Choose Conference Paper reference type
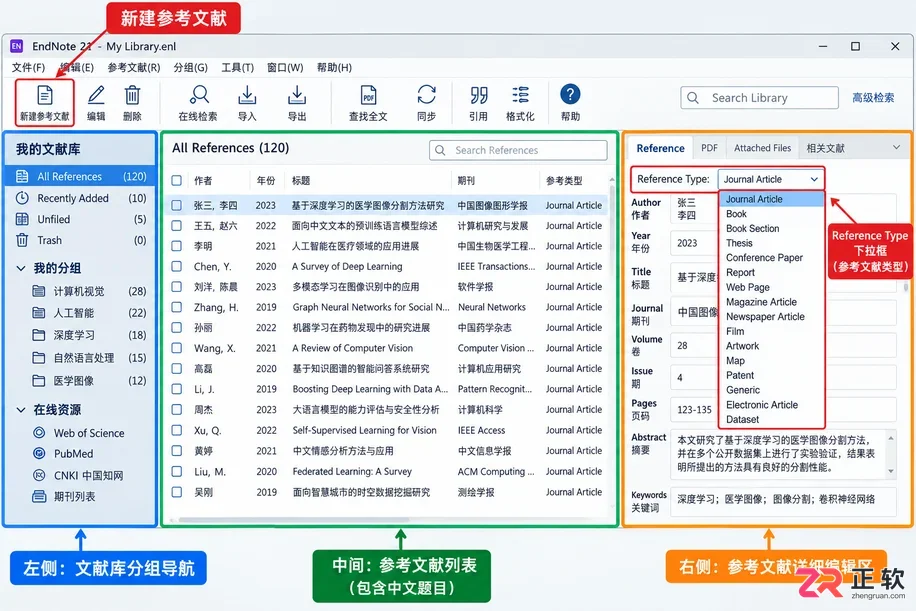 pos(771,258)
